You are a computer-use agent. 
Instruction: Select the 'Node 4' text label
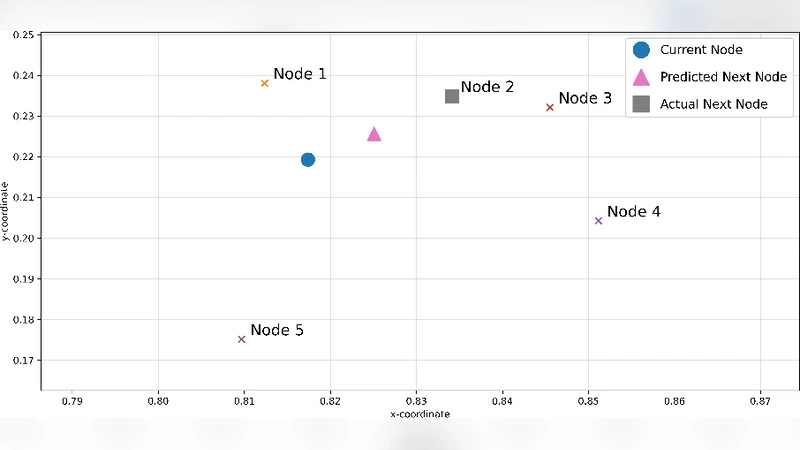[x=633, y=212]
